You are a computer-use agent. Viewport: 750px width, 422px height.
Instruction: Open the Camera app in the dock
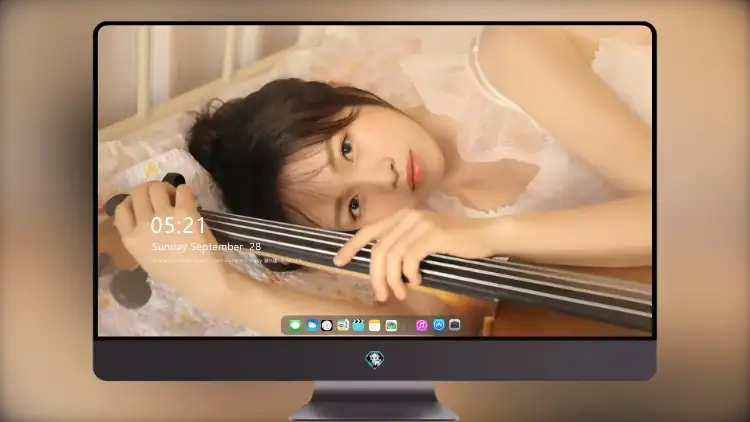[x=454, y=325]
